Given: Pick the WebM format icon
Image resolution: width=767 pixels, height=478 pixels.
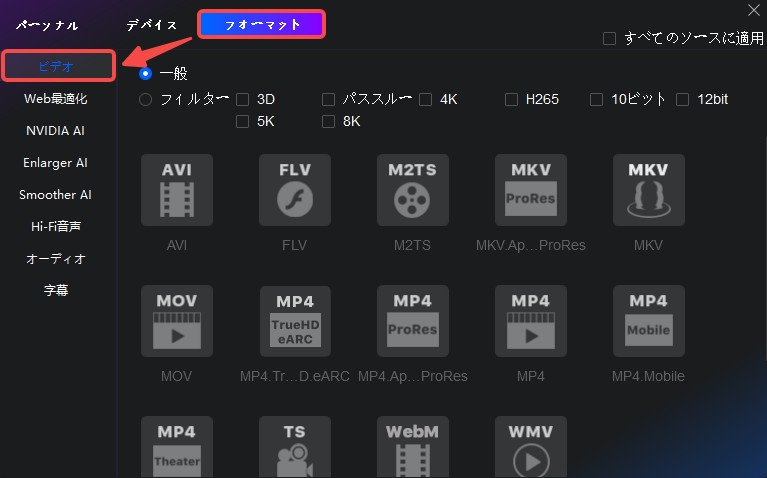Looking at the screenshot, I should [412, 447].
